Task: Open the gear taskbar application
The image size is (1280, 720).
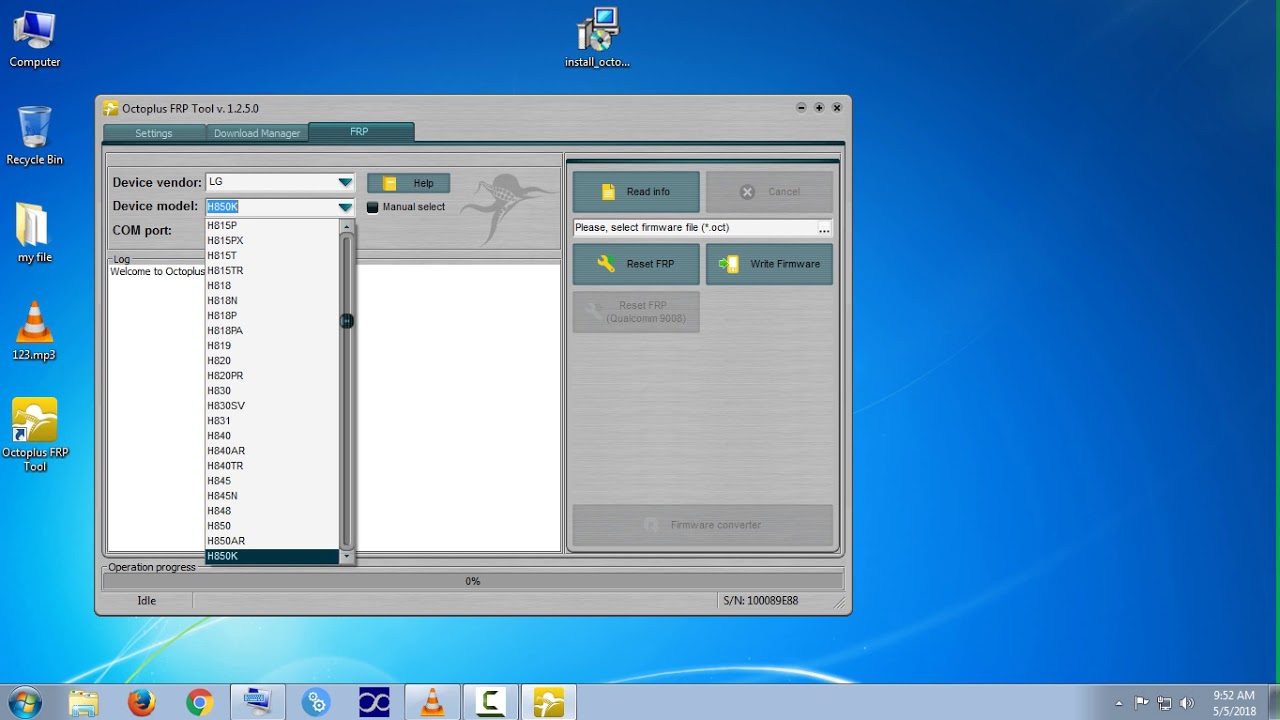Action: tap(316, 703)
